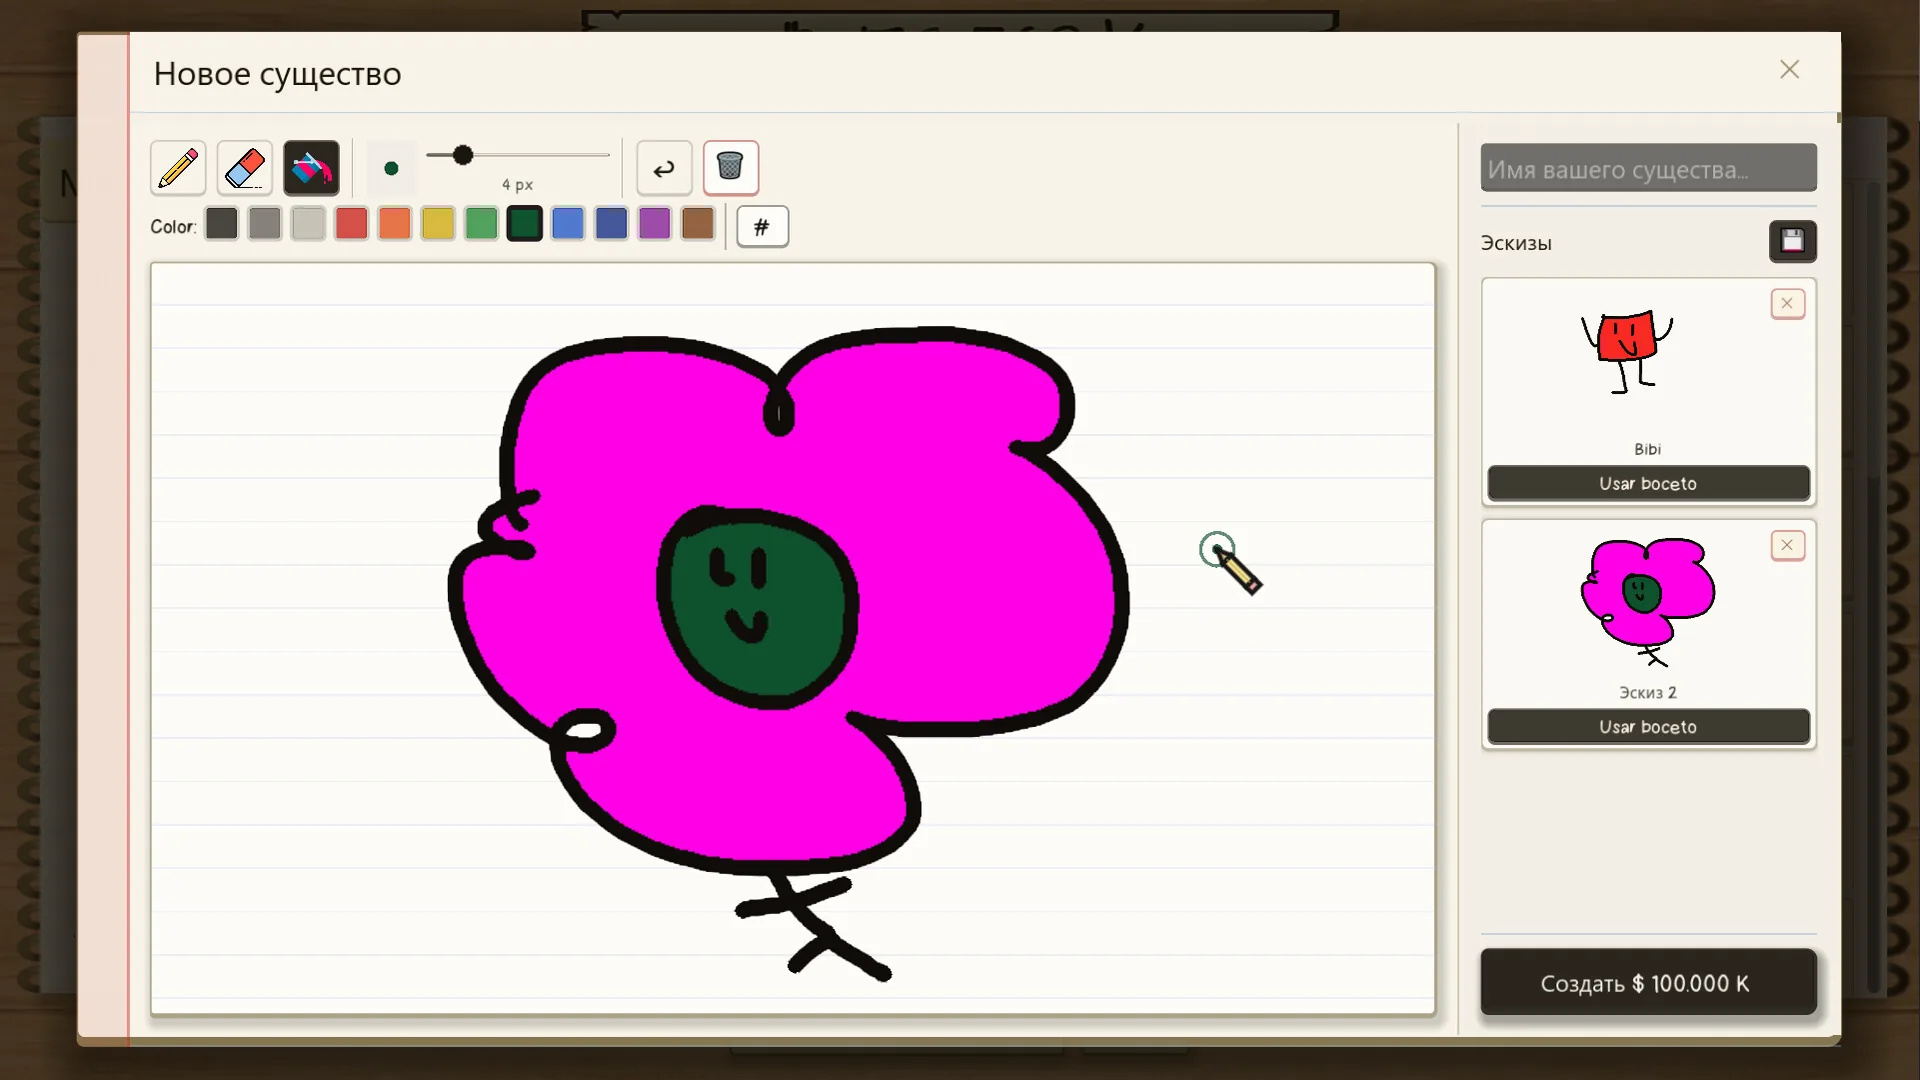Activate the paint bucket fill tool

[311, 167]
